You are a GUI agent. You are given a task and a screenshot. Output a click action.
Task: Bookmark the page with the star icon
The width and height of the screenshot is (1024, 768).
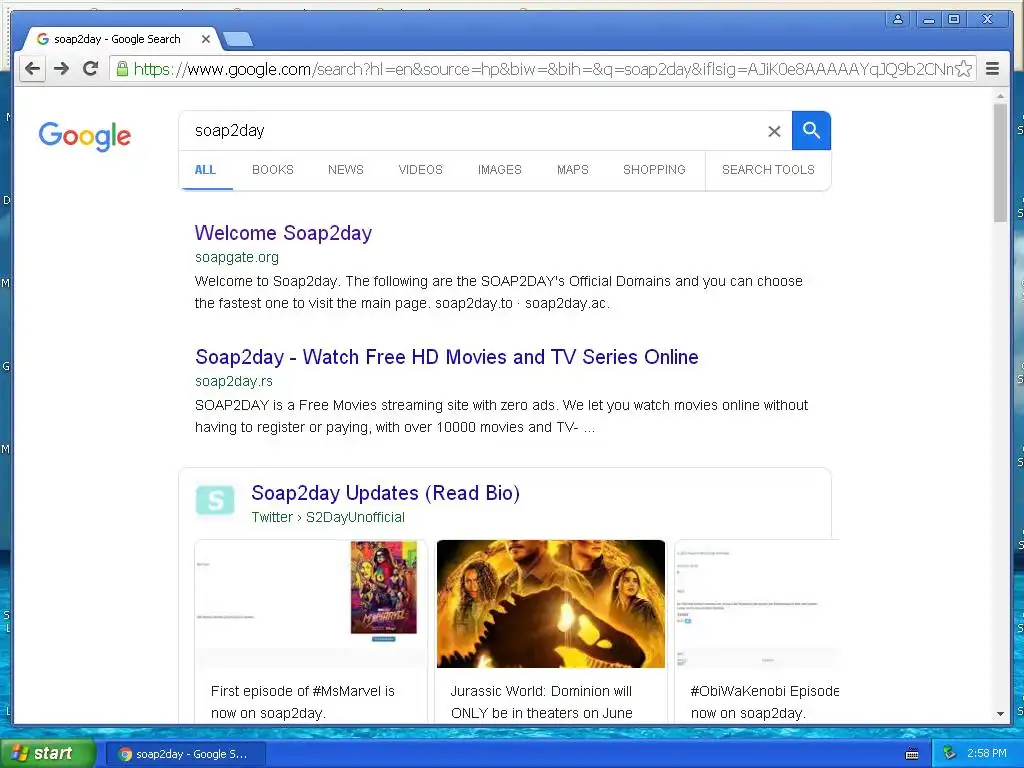[x=963, y=69]
